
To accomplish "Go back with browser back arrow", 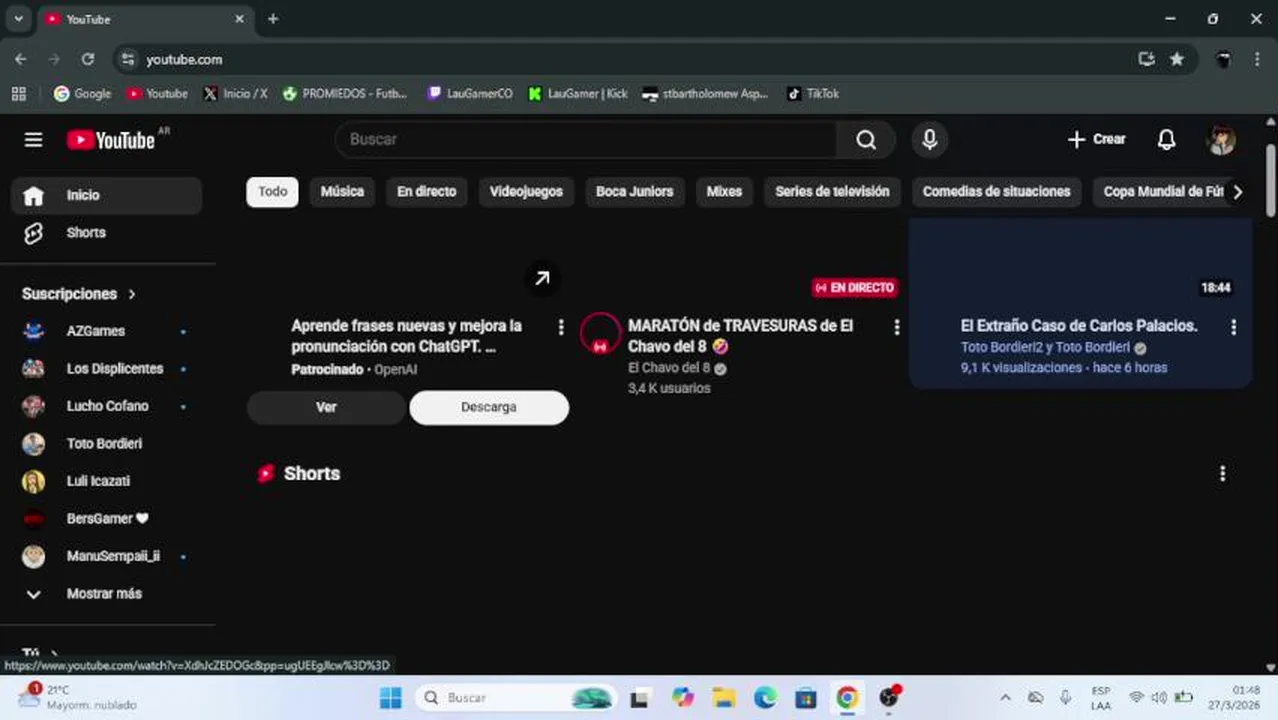I will pyautogui.click(x=21, y=60).
